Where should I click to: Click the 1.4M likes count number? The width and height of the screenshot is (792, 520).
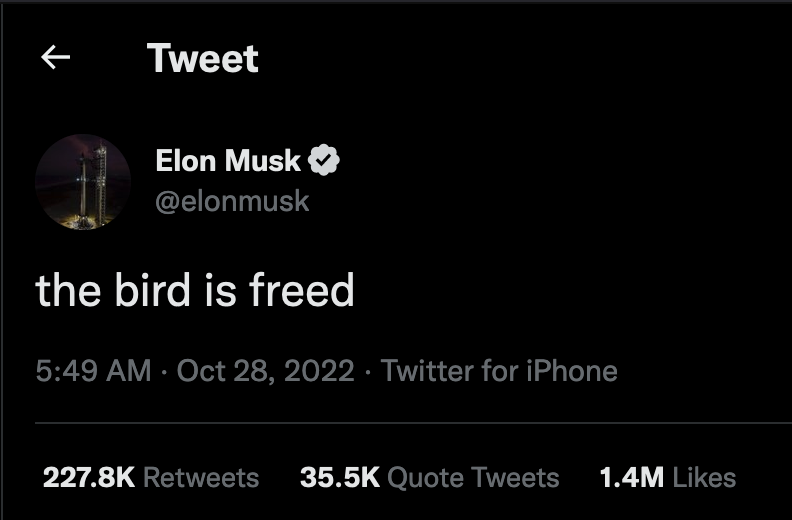point(631,477)
